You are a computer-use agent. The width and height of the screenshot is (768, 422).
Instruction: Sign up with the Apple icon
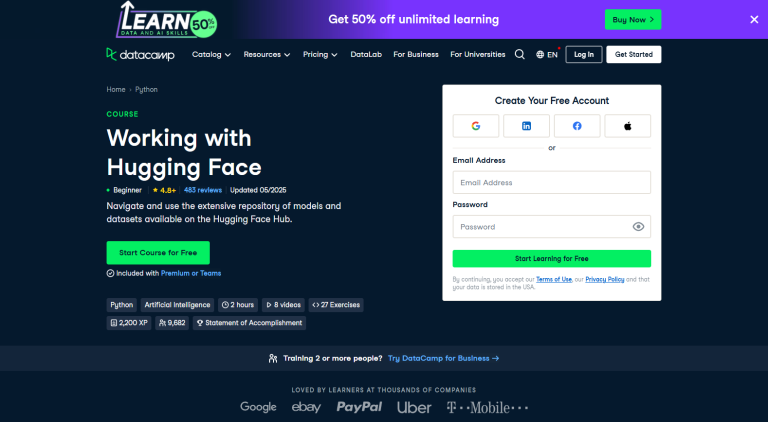tap(627, 126)
